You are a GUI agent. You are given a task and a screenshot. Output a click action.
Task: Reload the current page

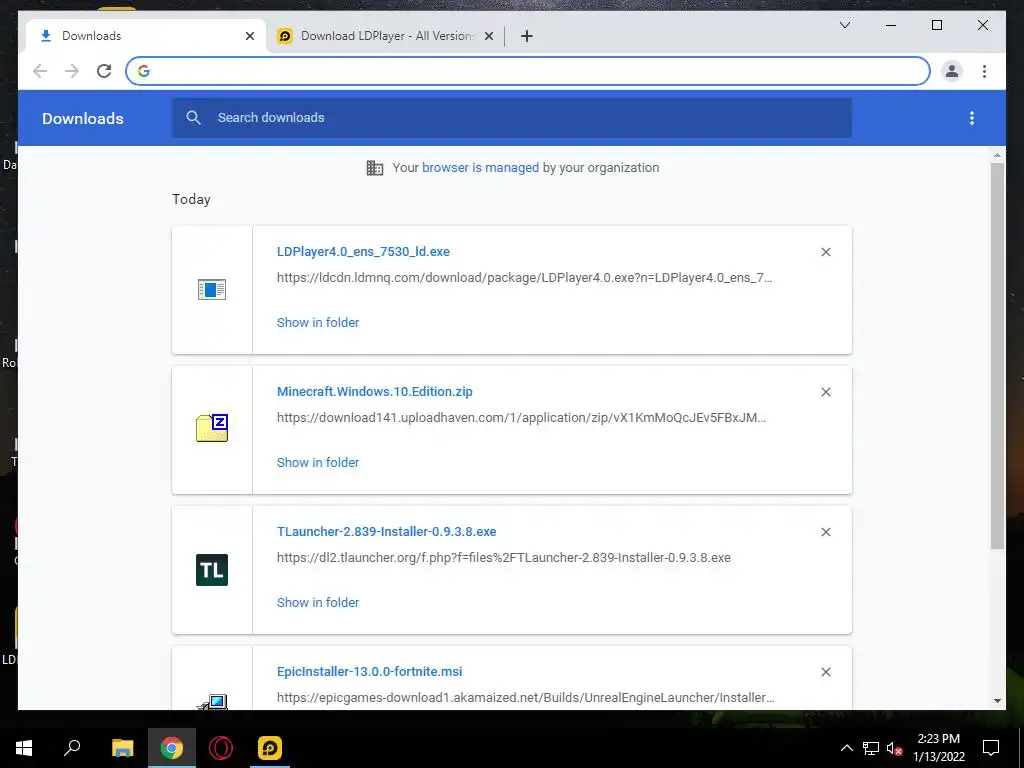[x=104, y=71]
